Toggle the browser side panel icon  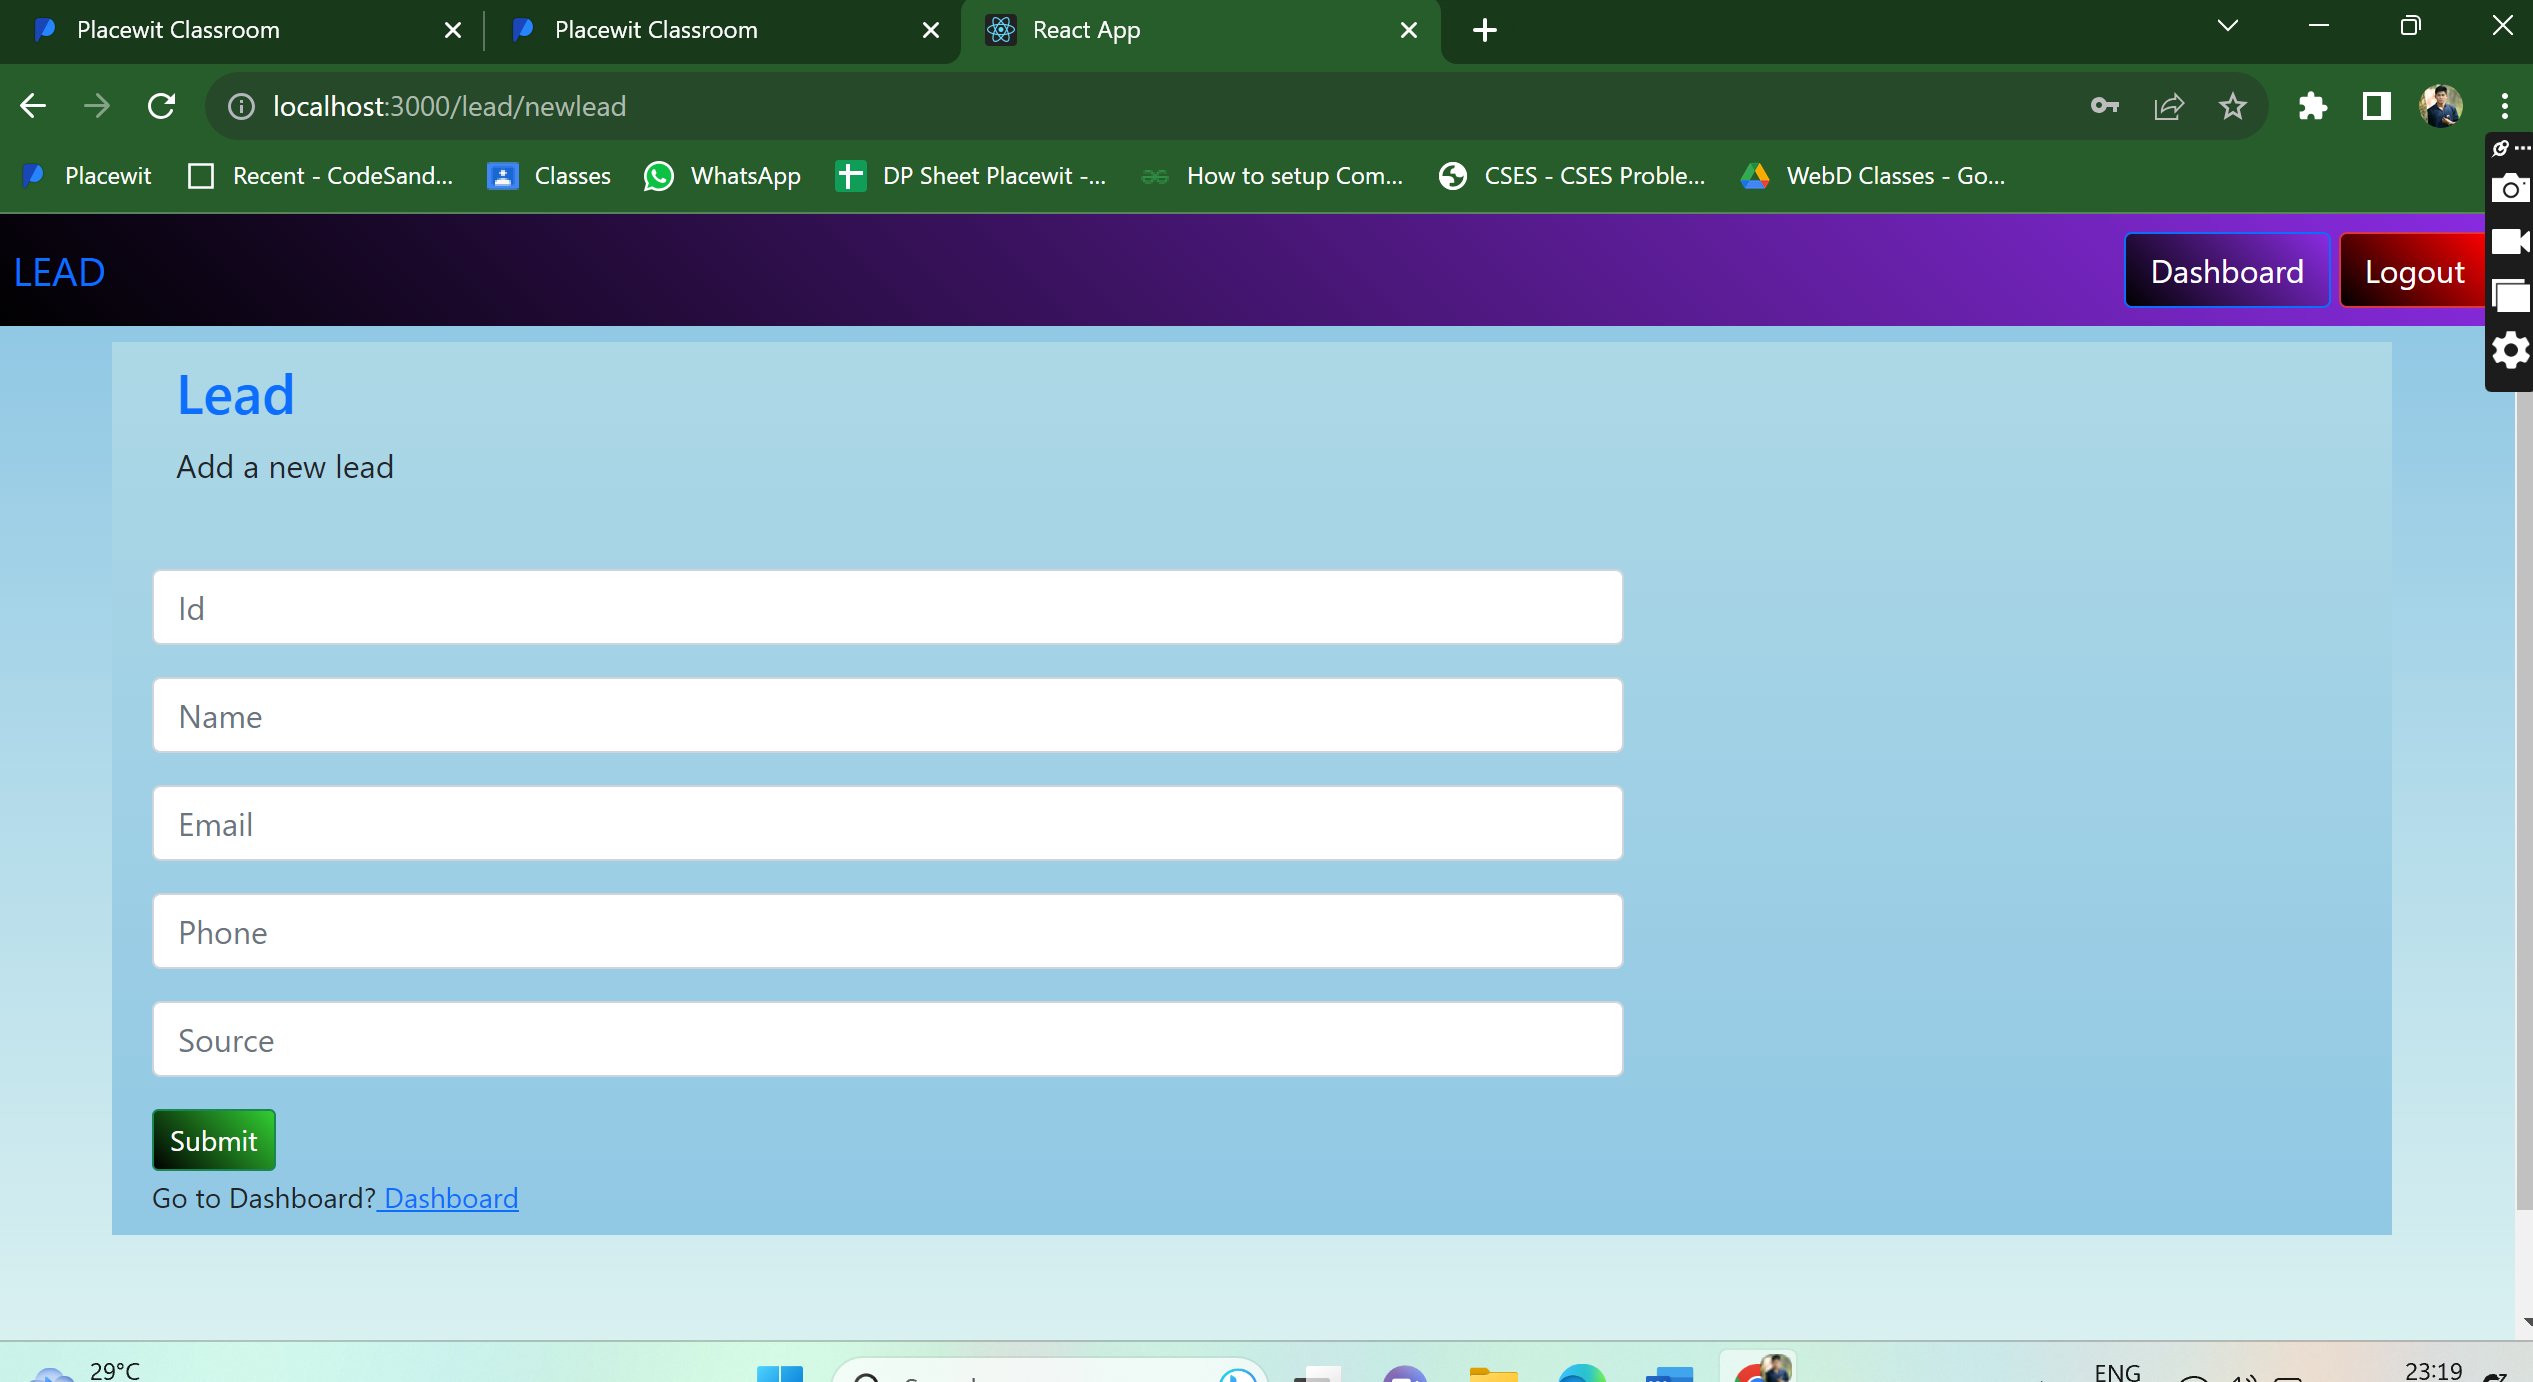point(2376,106)
